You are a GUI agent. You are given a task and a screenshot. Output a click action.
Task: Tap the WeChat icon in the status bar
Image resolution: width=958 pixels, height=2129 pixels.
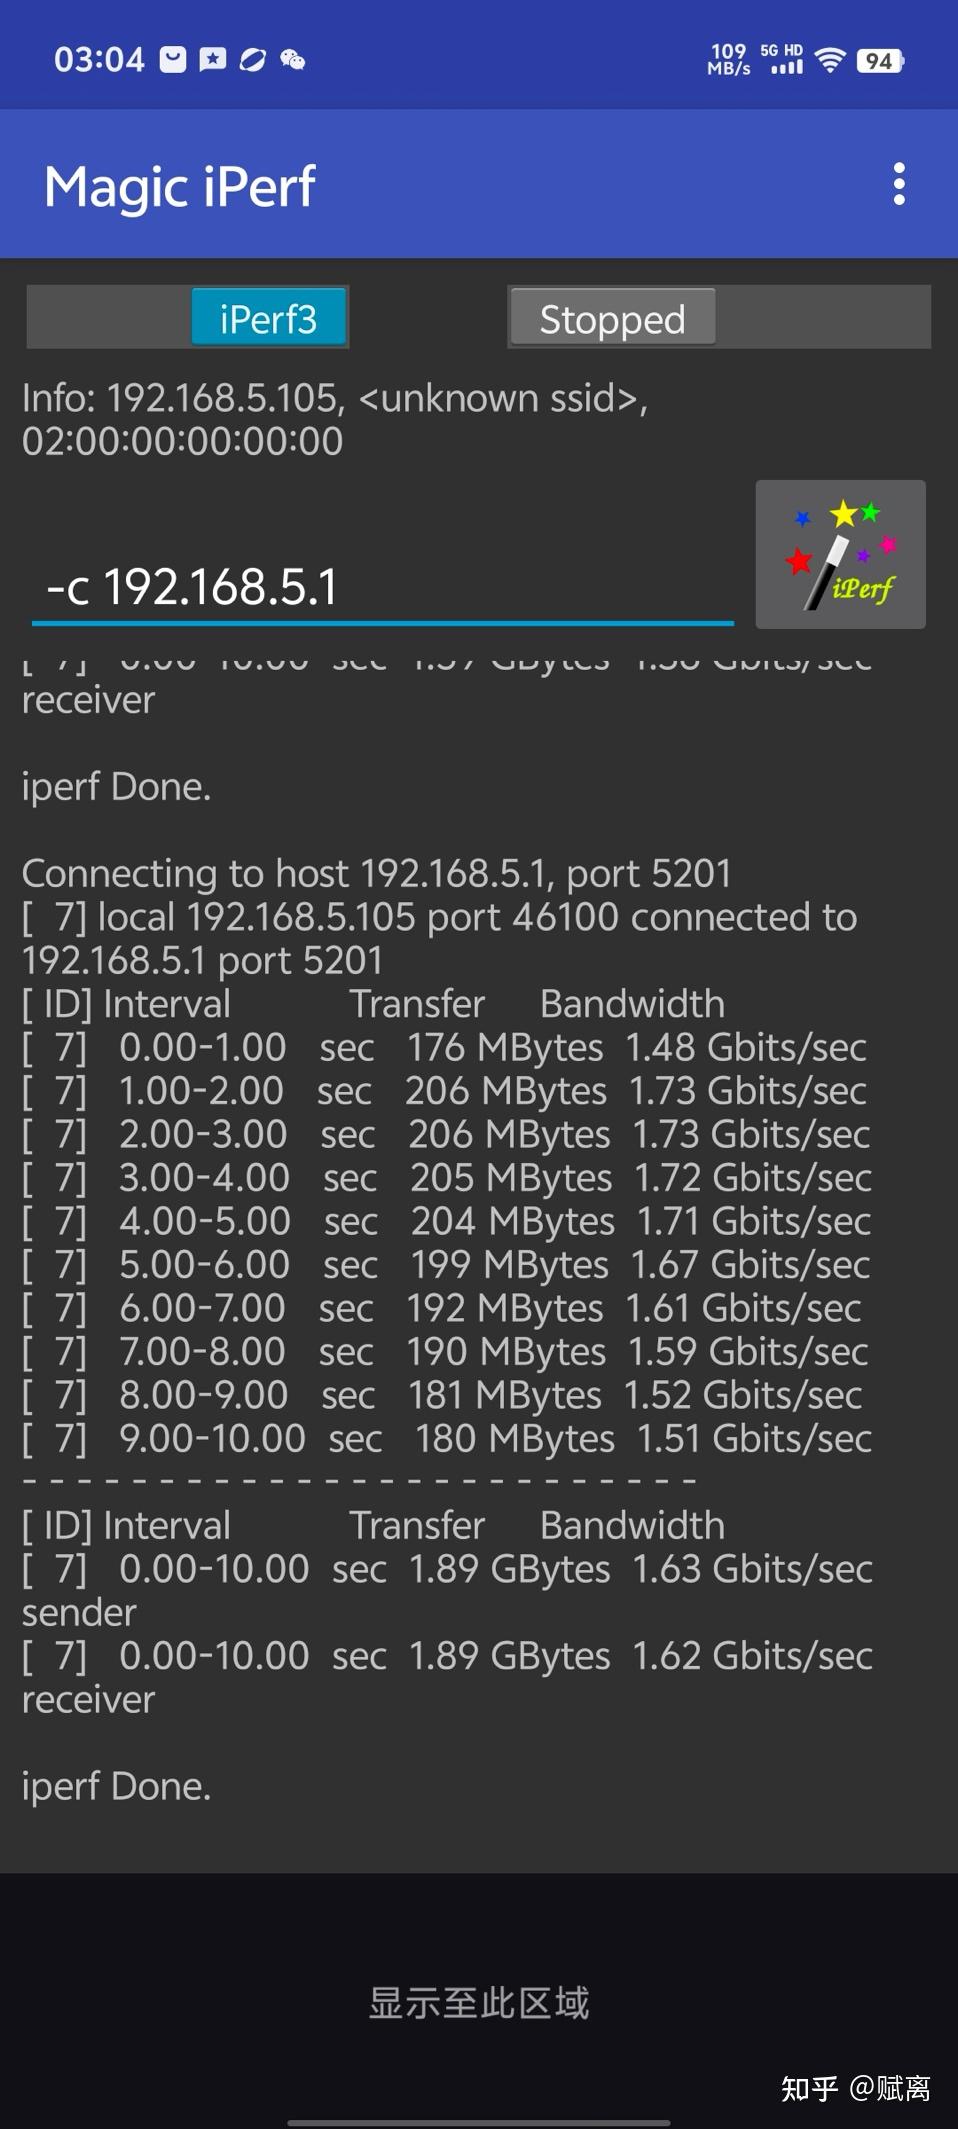[x=291, y=59]
